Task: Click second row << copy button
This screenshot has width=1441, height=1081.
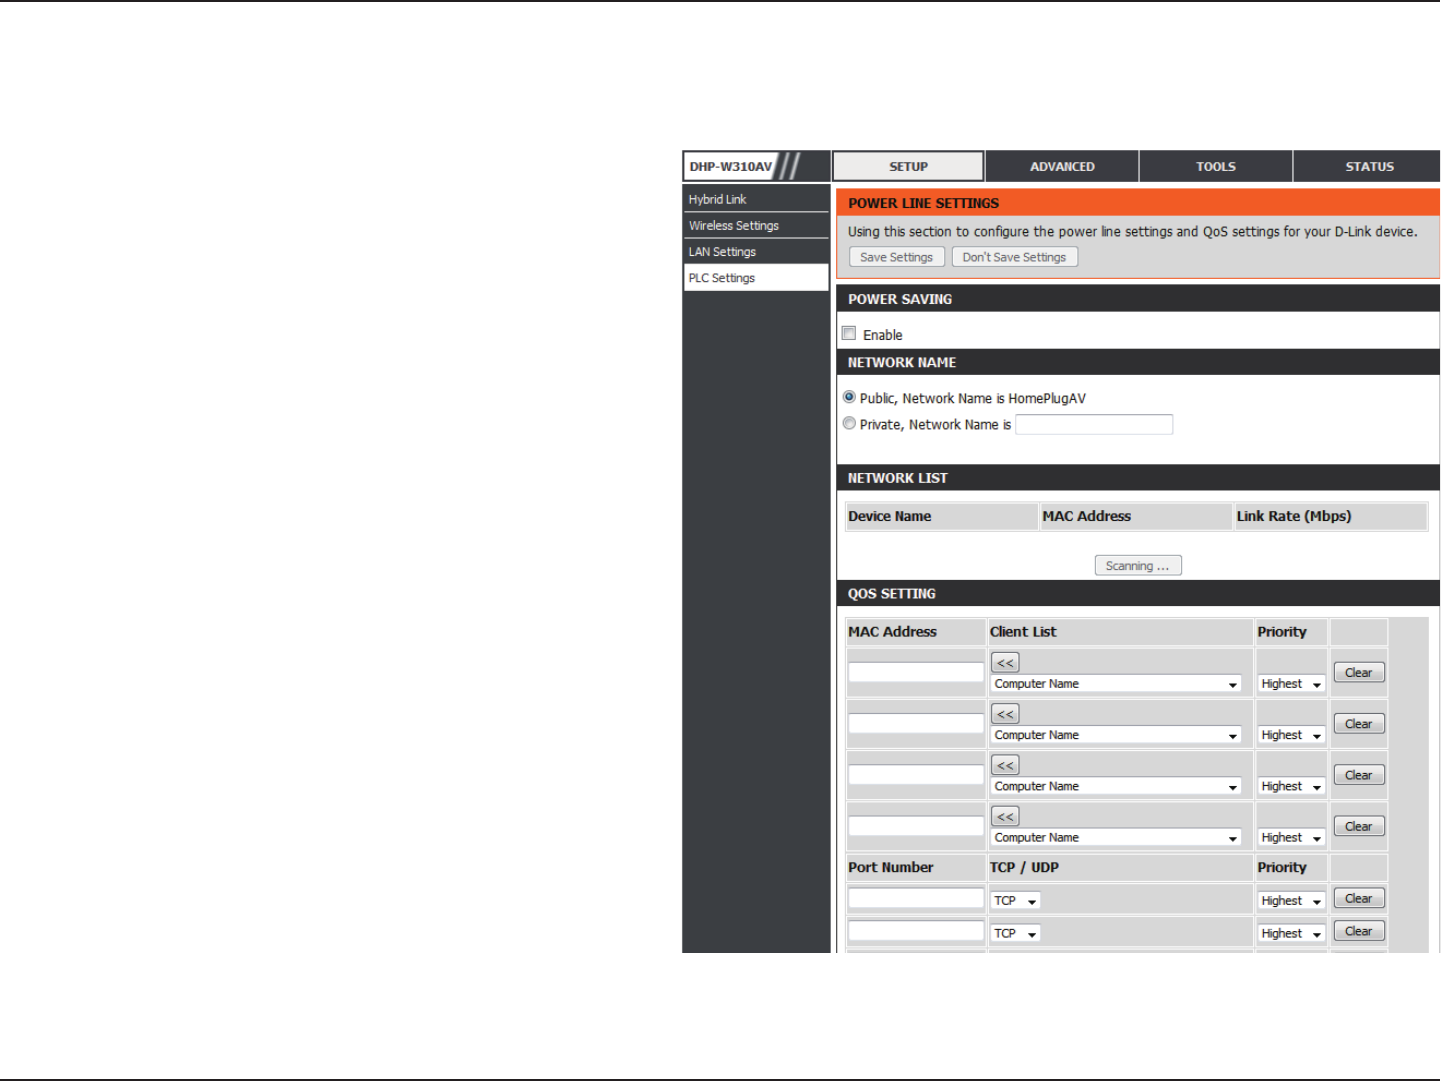Action: click(1005, 714)
